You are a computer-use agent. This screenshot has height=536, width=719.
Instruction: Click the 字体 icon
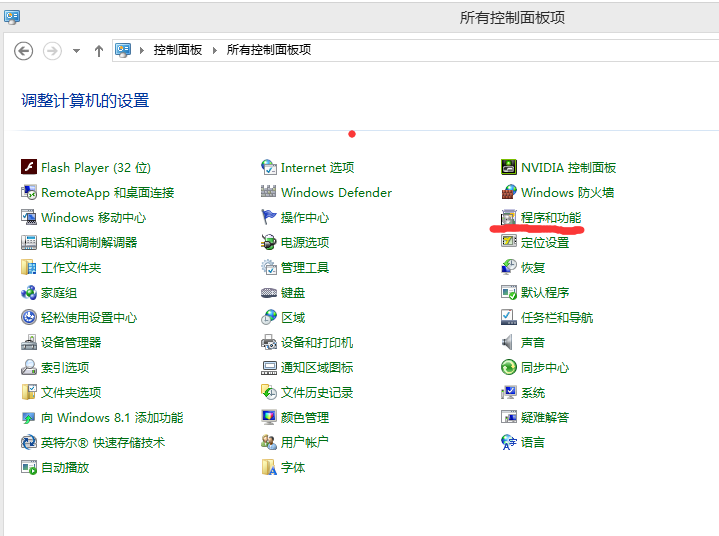(x=269, y=467)
